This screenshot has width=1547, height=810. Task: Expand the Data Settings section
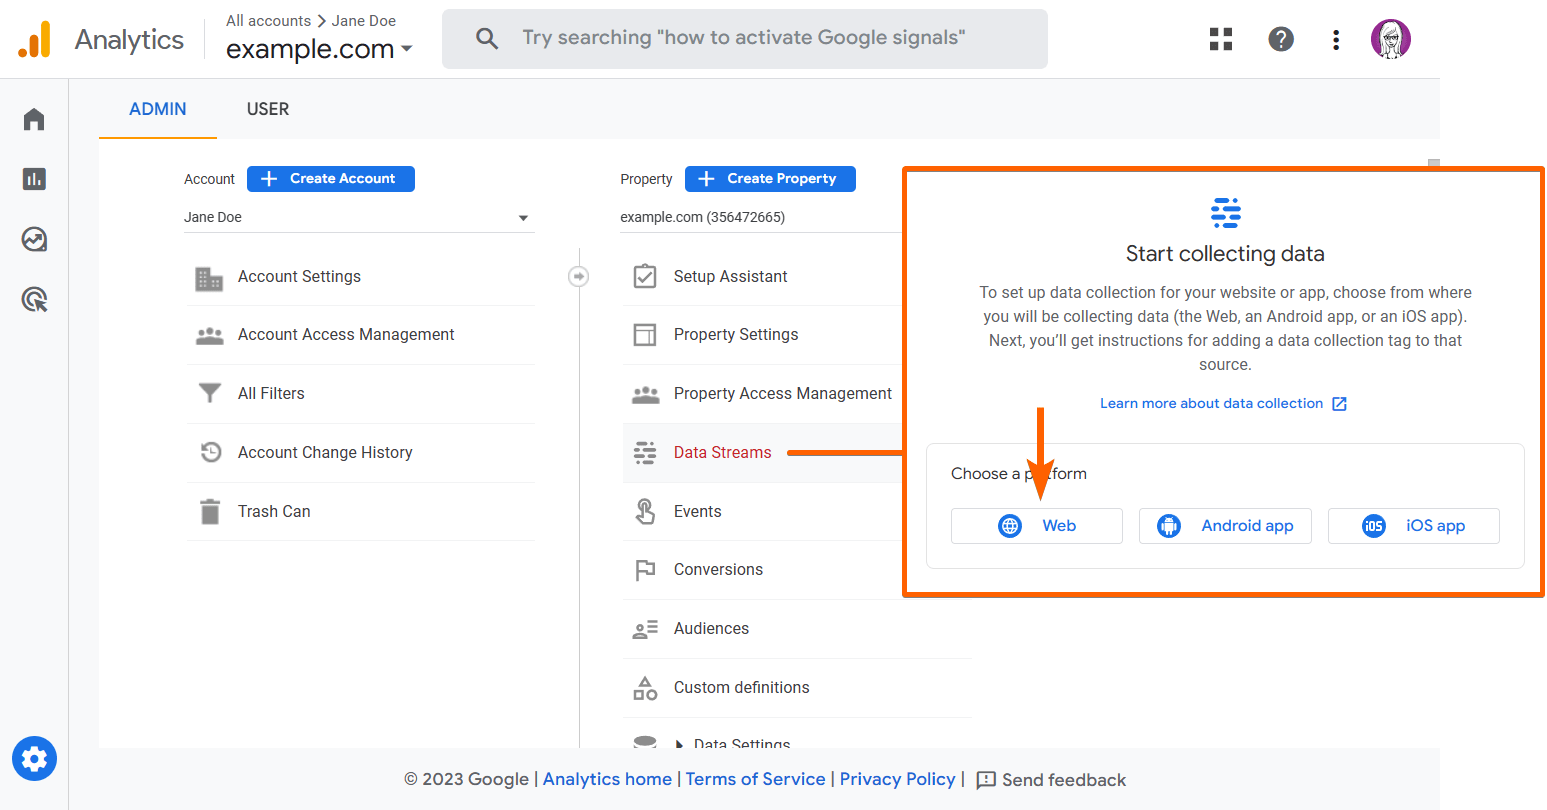(732, 744)
